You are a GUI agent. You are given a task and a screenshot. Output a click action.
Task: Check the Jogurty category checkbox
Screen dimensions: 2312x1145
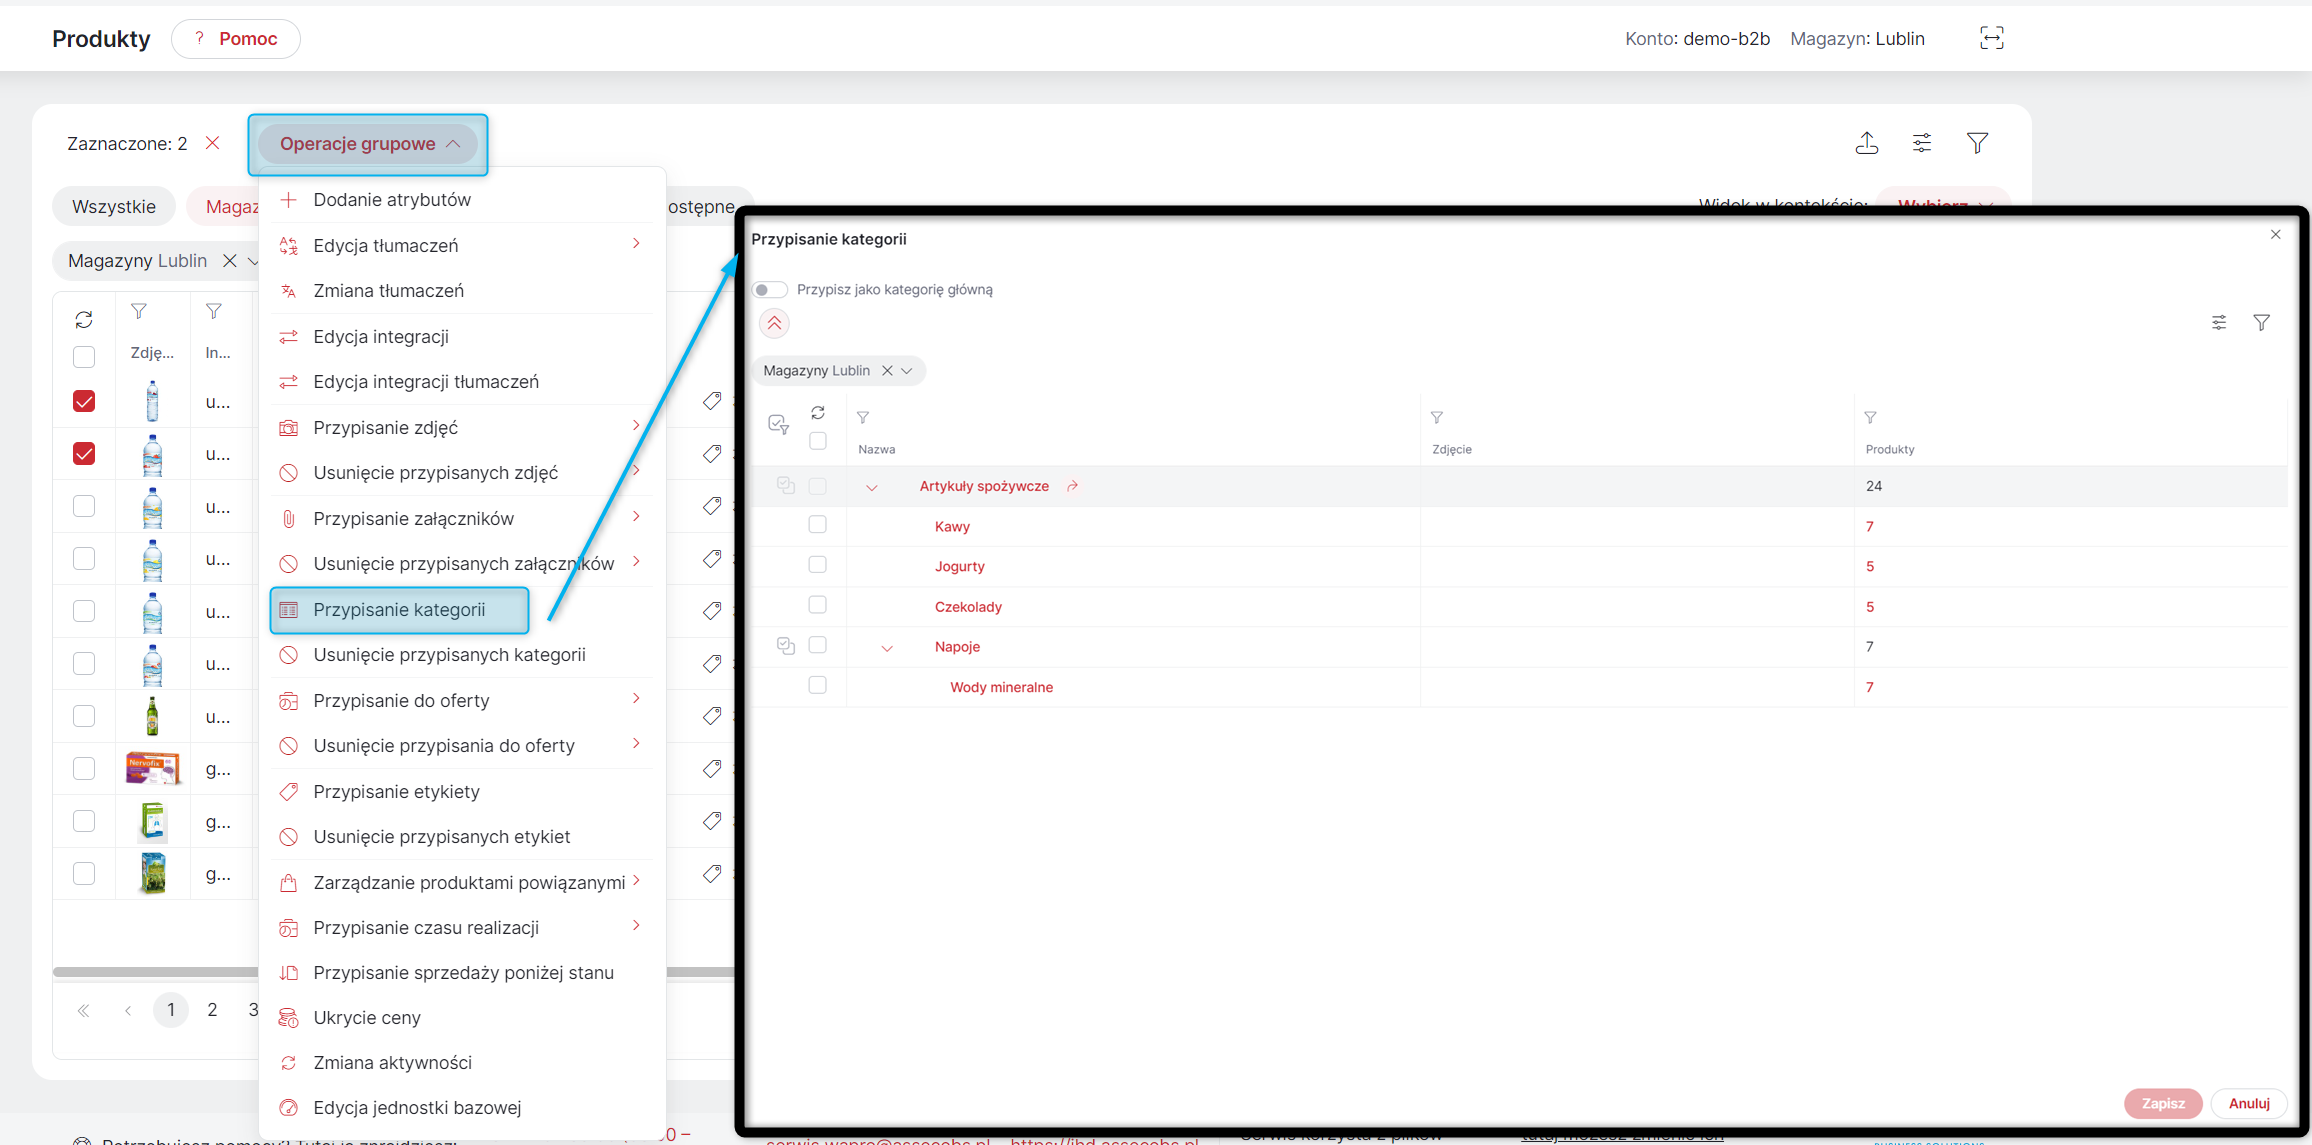(x=817, y=564)
